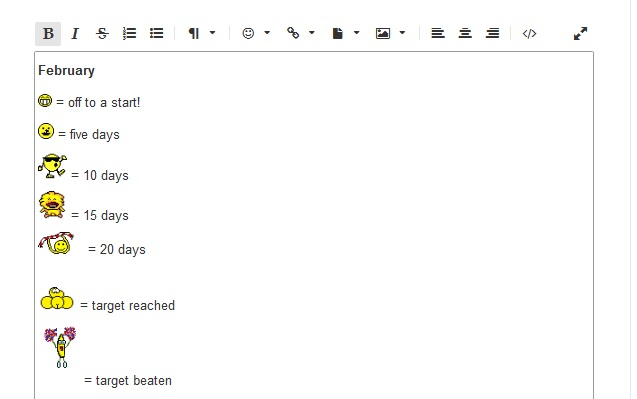Expand the paragraph format dropdown arrow
The height and width of the screenshot is (399, 637).
coord(212,33)
